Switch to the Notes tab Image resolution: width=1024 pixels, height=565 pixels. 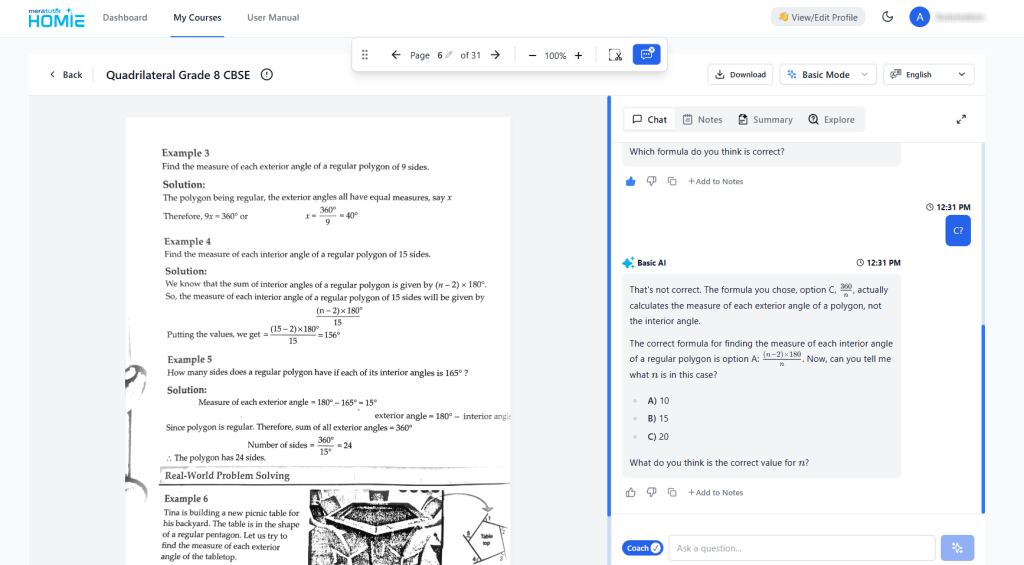coord(702,120)
